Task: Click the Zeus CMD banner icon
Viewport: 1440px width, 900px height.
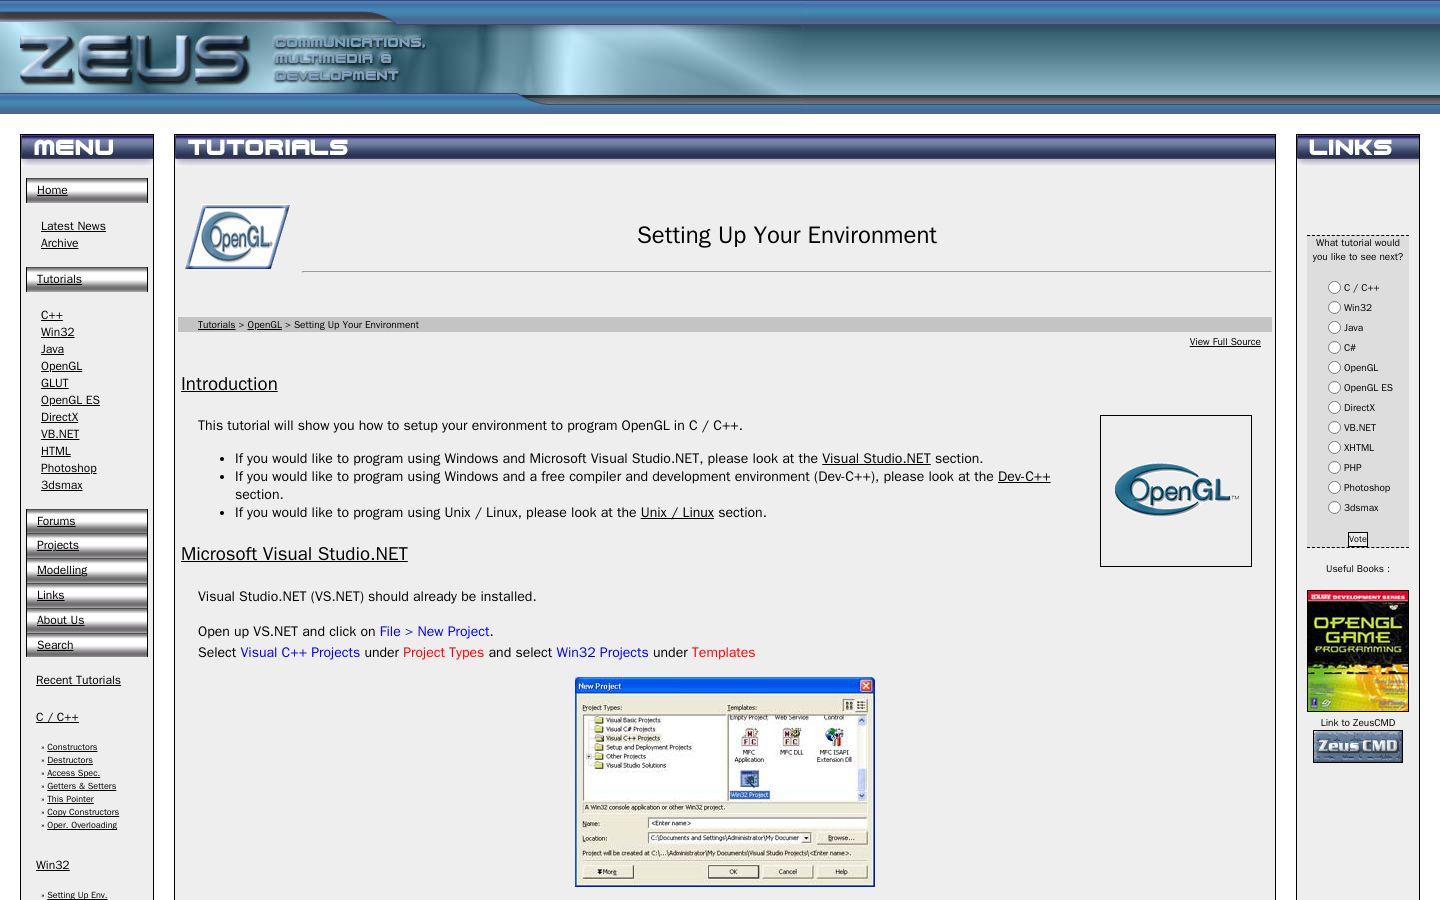Action: click(1358, 746)
